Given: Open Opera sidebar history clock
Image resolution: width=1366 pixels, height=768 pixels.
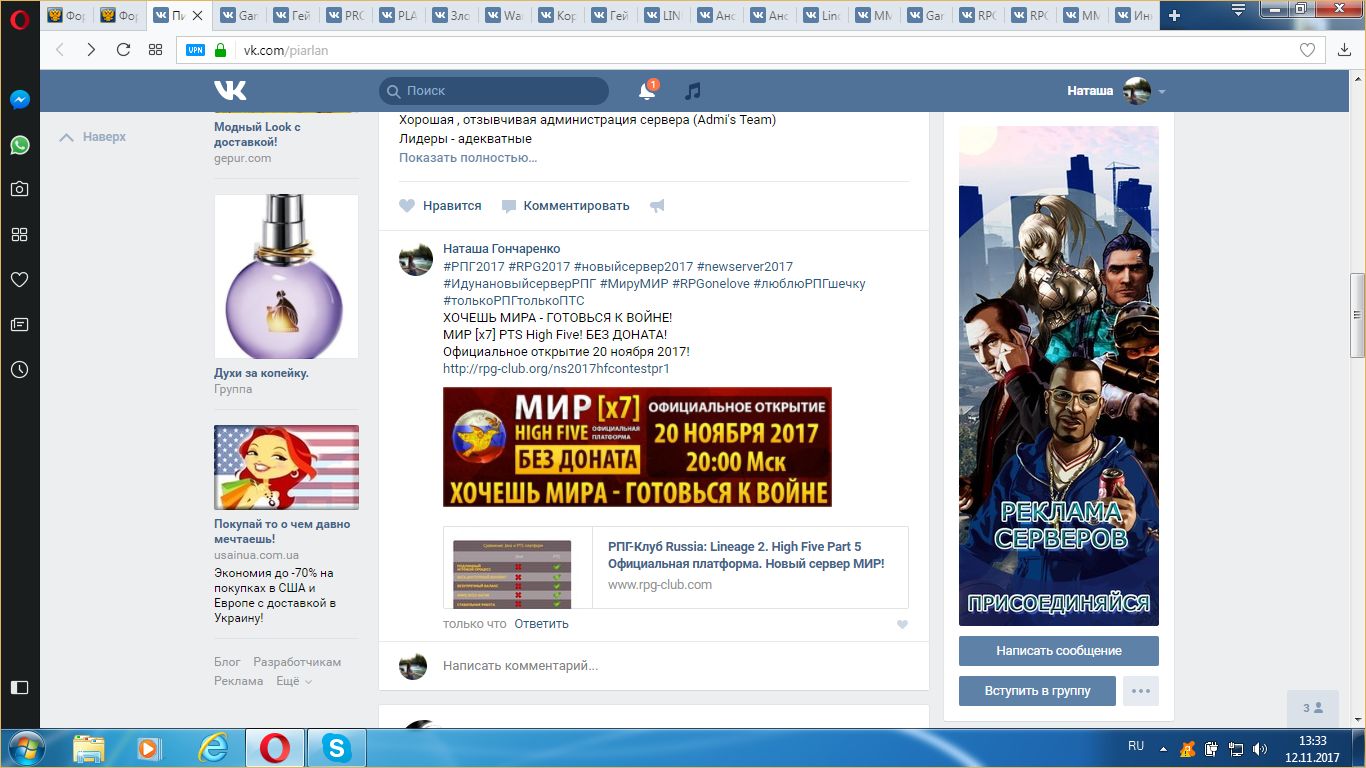Looking at the screenshot, I should point(19,369).
